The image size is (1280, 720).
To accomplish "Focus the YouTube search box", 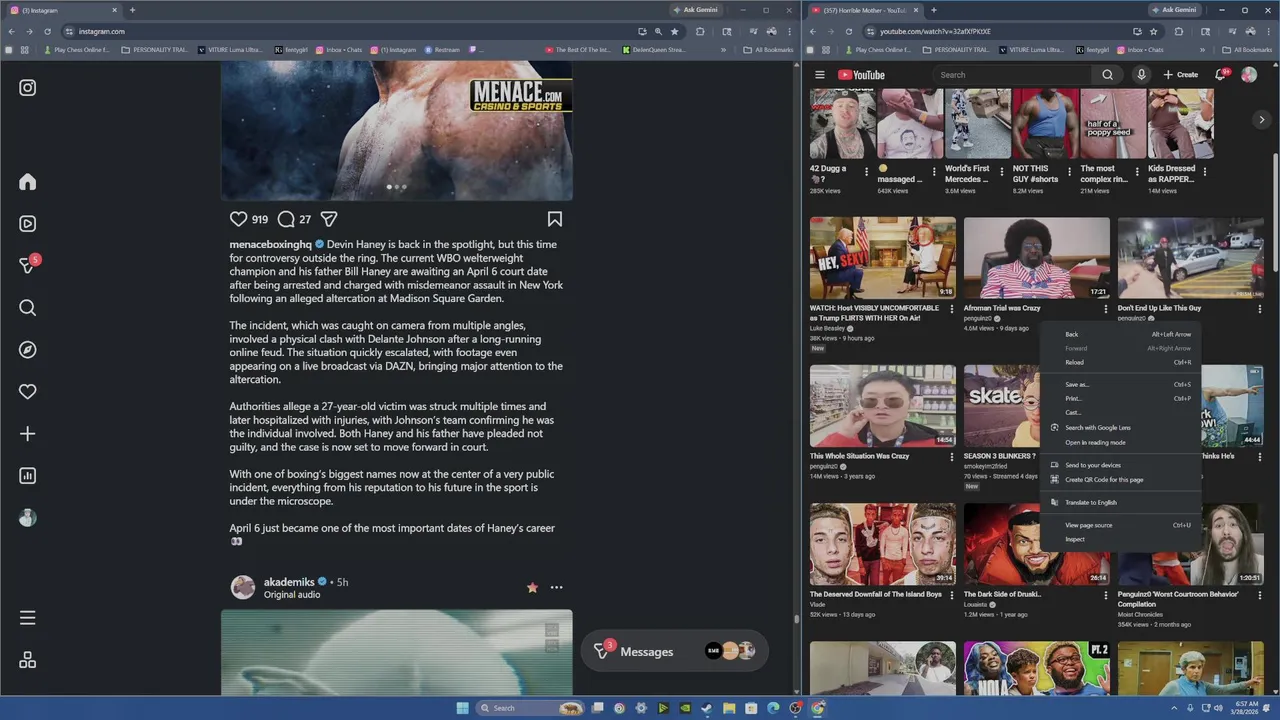I will (1015, 75).
